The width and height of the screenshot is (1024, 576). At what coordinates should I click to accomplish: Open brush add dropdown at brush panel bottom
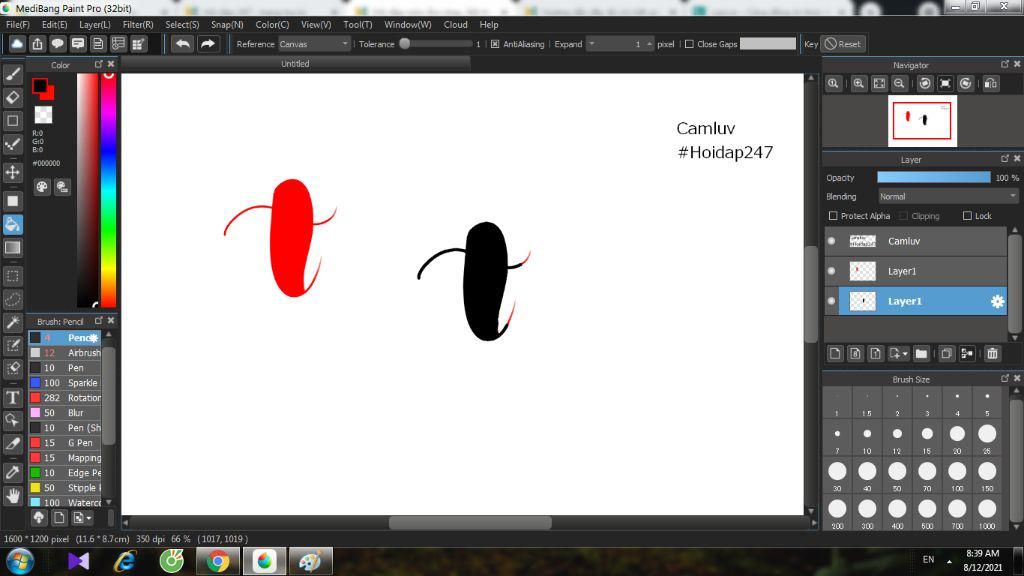pyautogui.click(x=82, y=518)
